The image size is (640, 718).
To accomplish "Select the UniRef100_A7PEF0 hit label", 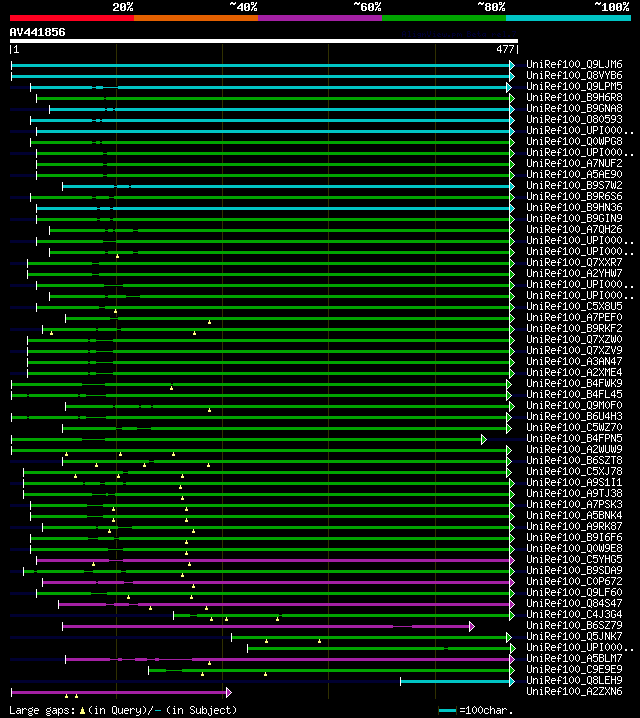I will (x=574, y=317).
